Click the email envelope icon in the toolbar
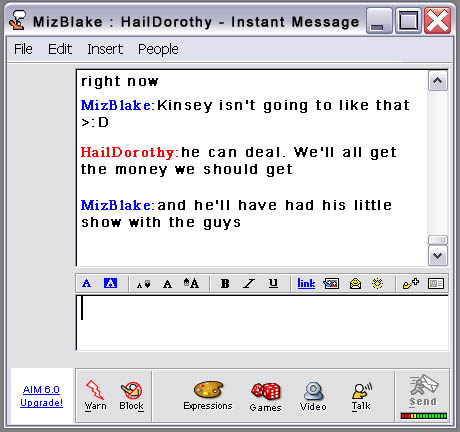 pyautogui.click(x=355, y=284)
